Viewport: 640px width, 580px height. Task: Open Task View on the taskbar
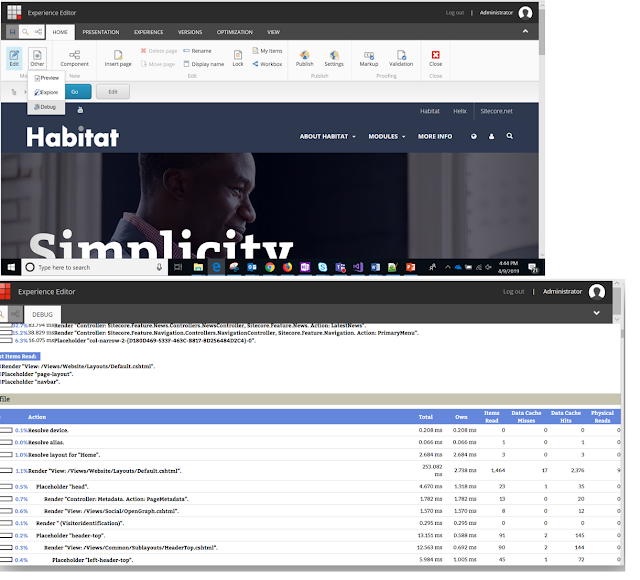tap(178, 267)
